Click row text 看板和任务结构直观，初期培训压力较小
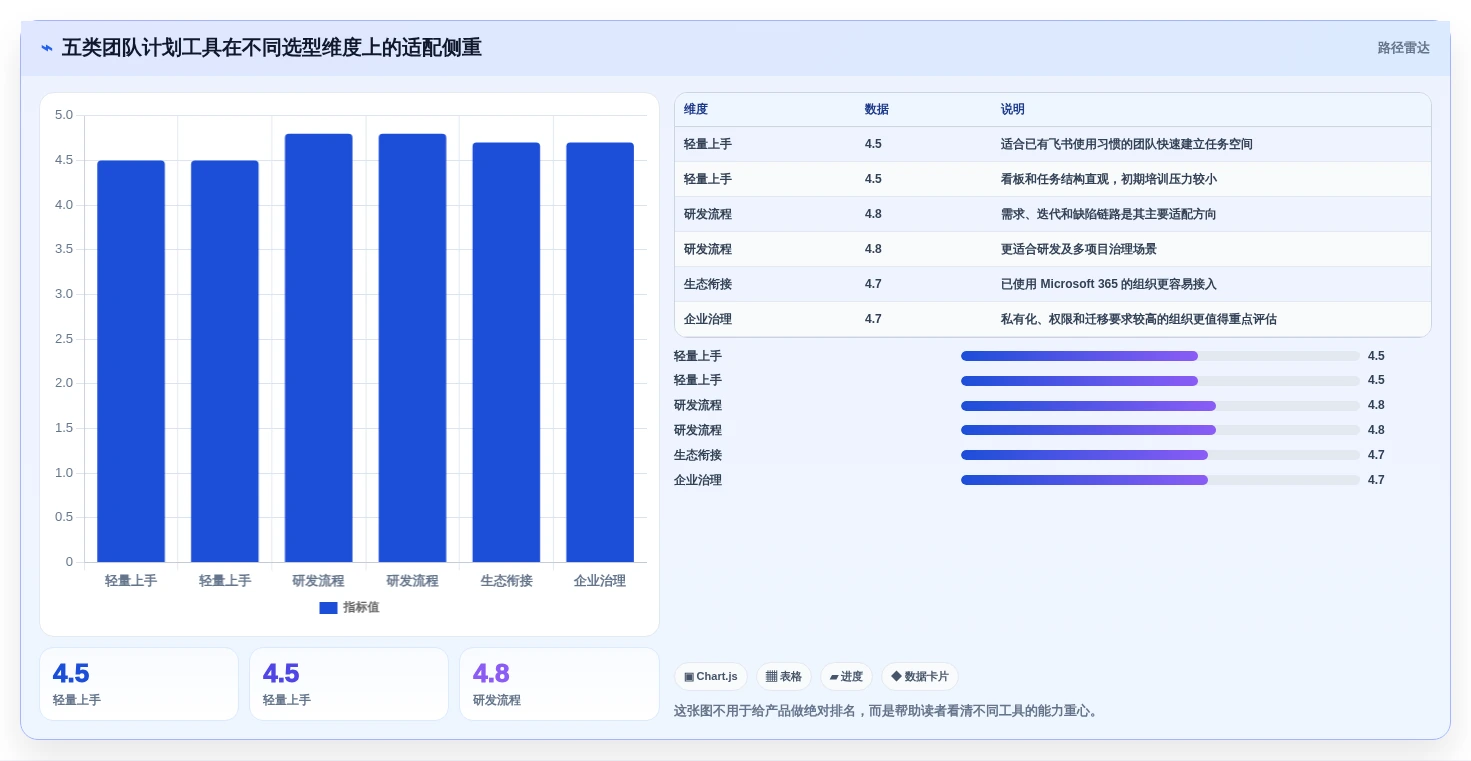1471x761 pixels. pos(1109,179)
